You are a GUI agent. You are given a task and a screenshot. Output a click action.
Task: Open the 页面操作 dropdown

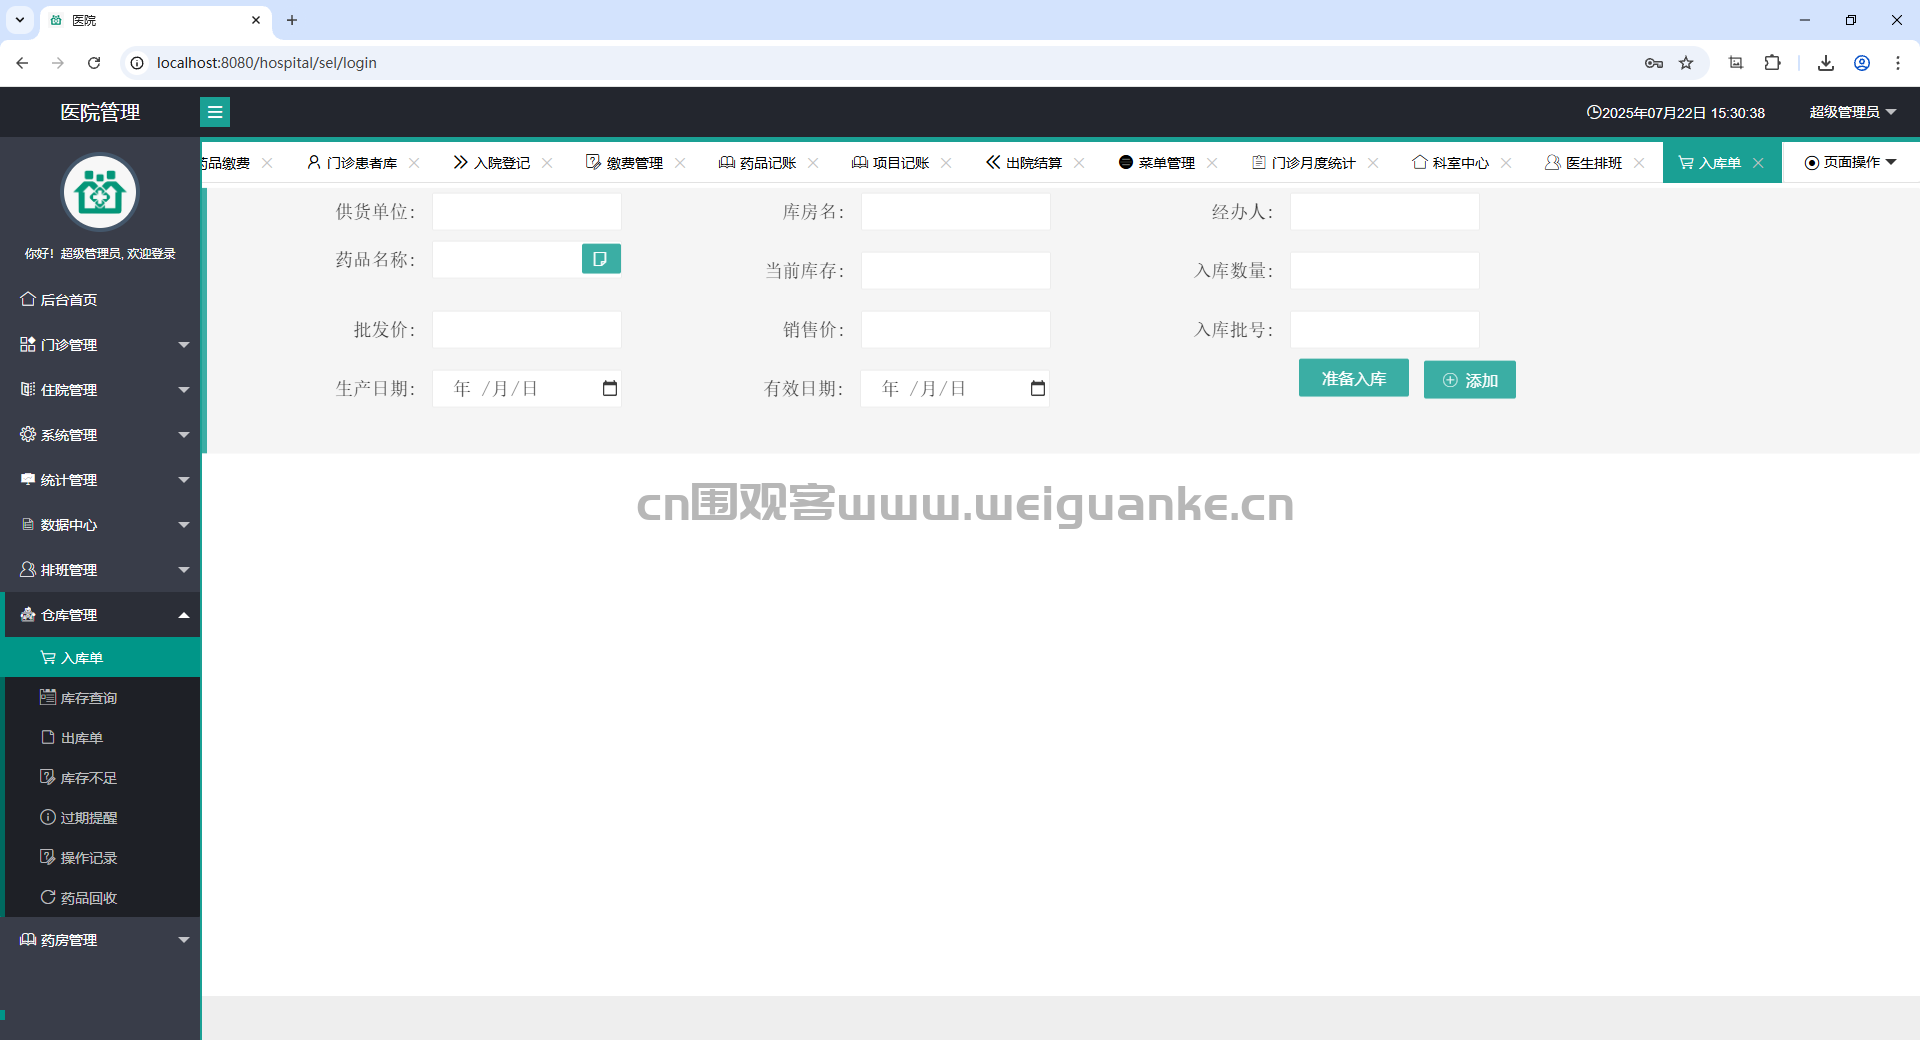tap(1850, 162)
